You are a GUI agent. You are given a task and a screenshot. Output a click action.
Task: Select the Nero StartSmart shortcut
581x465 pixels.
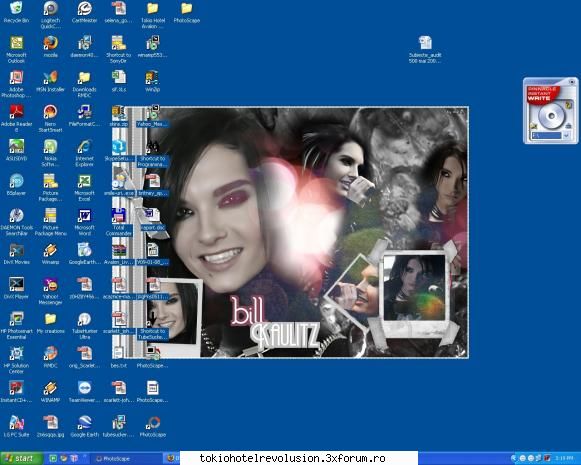click(50, 119)
